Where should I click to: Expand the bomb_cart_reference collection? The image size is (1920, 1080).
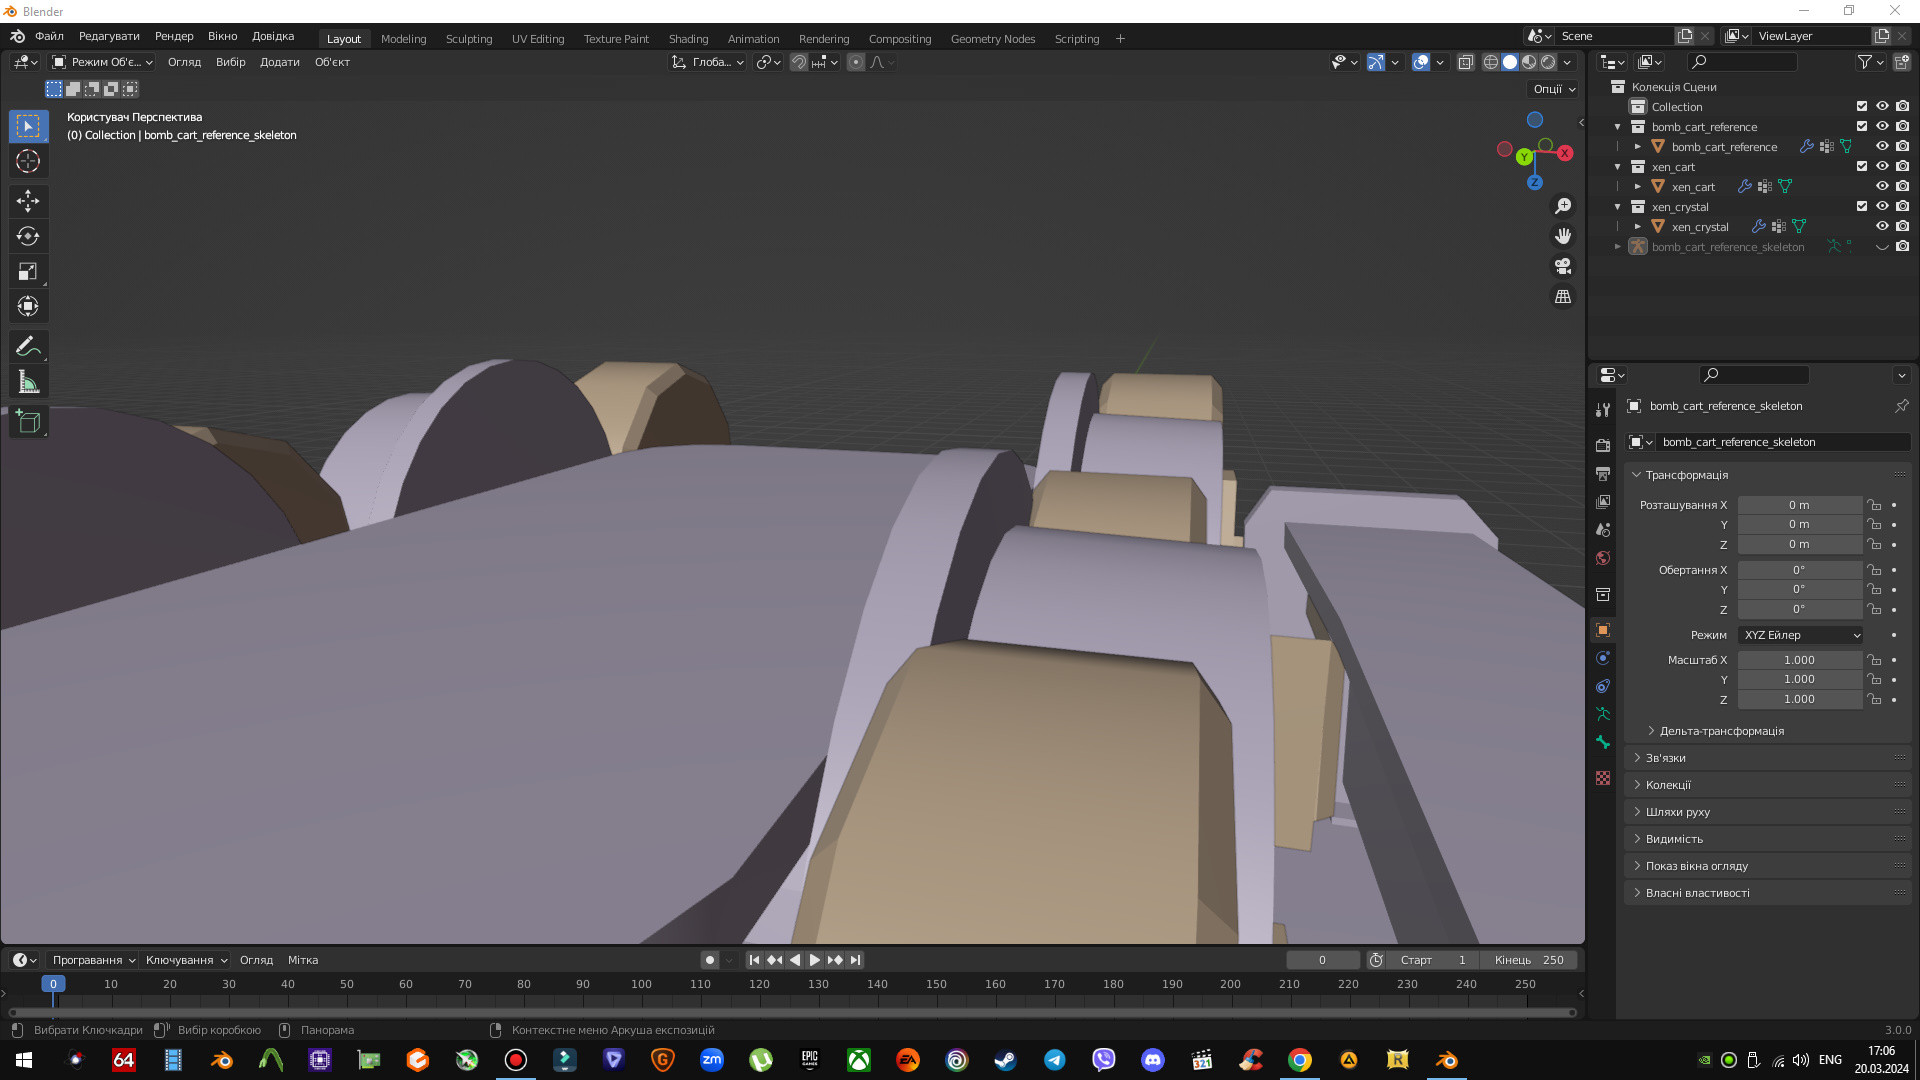click(1617, 127)
